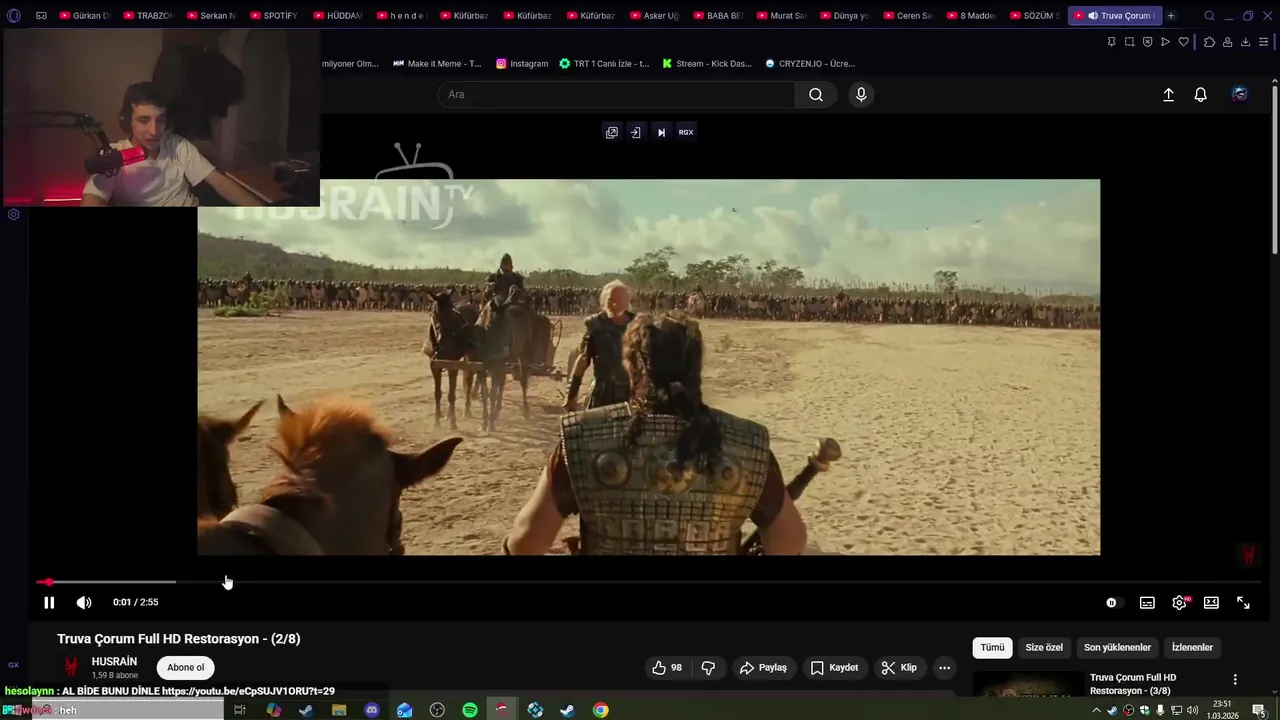Screen dimensions: 1280x720
Task: Subscribe with the Abone ol button
Action: pos(185,668)
